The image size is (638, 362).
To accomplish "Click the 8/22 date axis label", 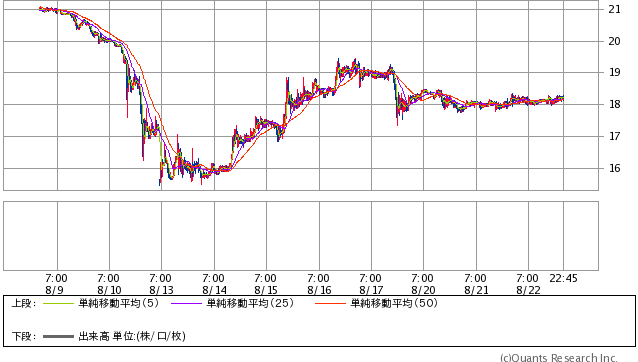I will pos(528,290).
